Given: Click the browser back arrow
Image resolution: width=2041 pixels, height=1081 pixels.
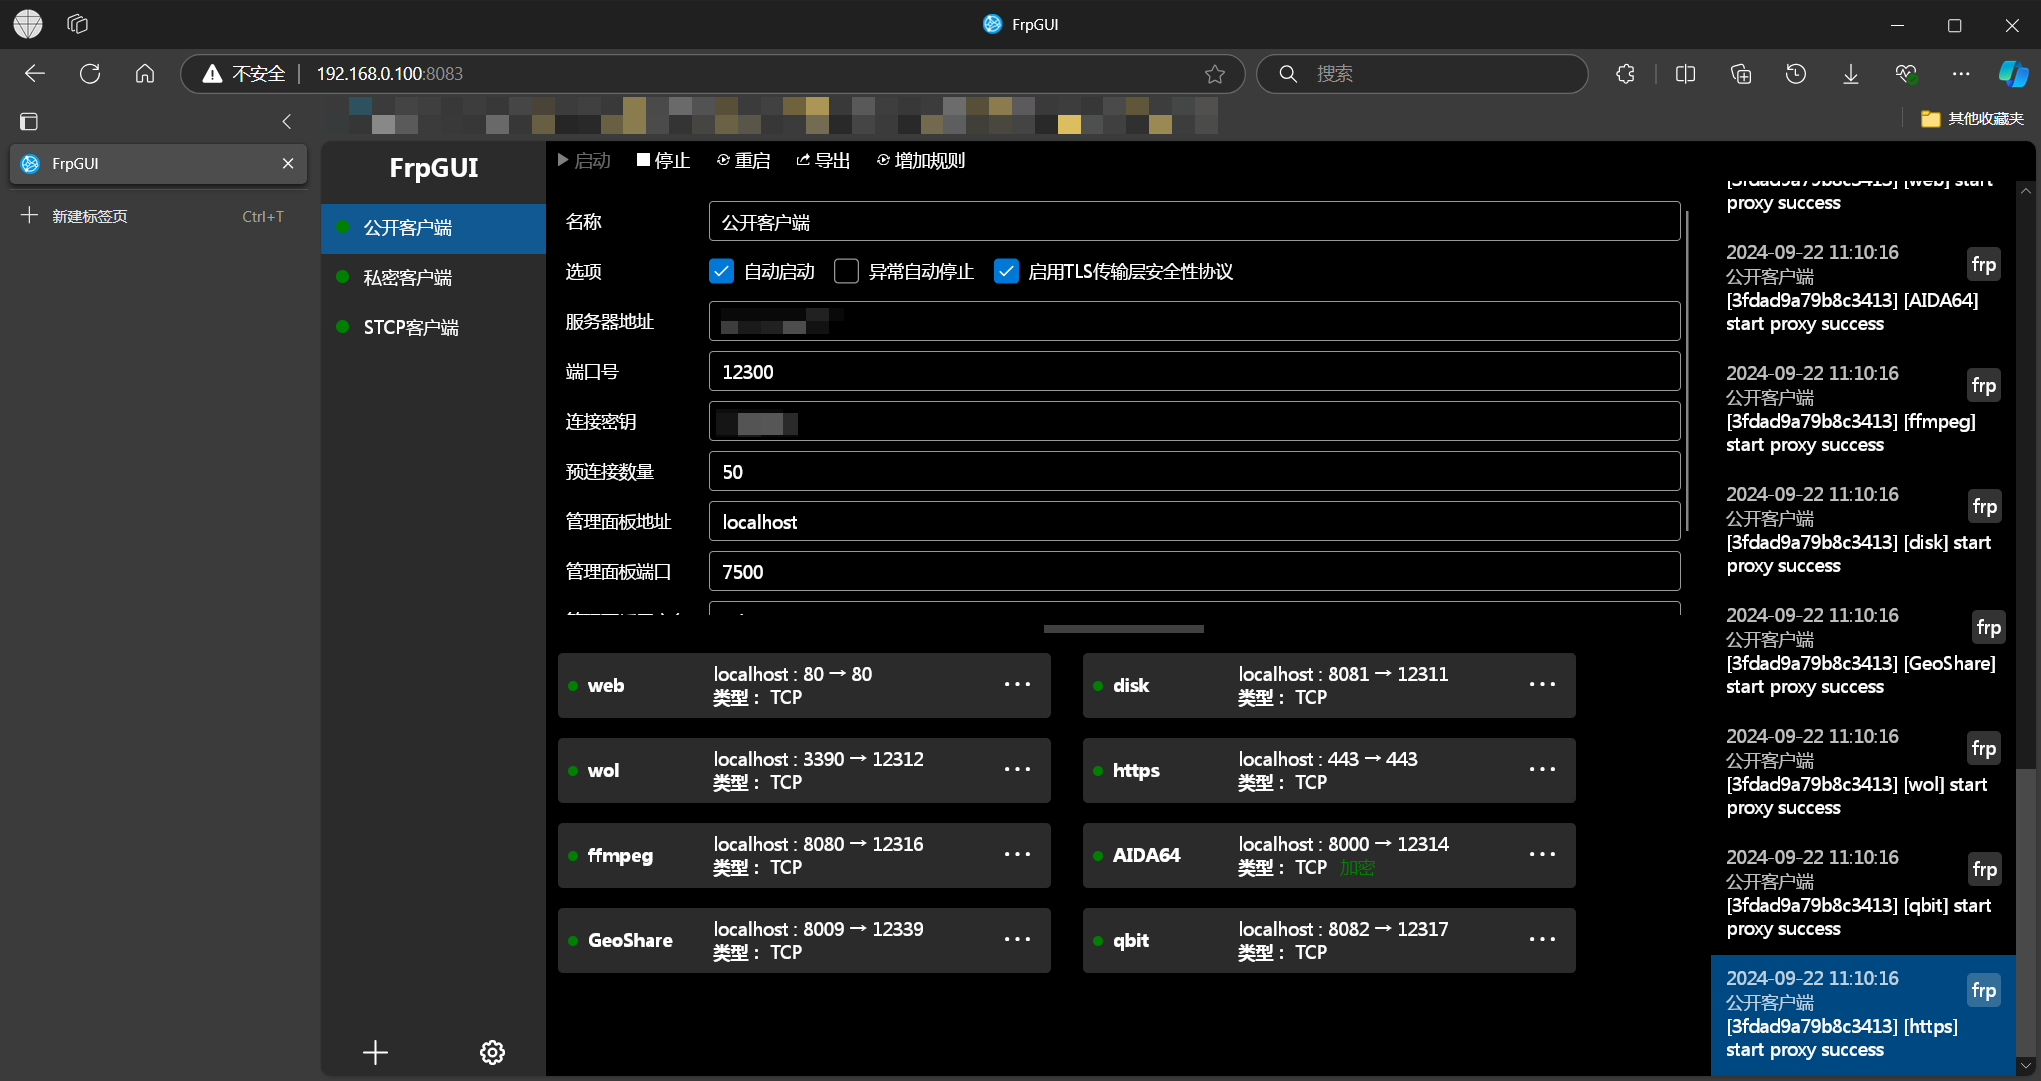Looking at the screenshot, I should (x=35, y=73).
